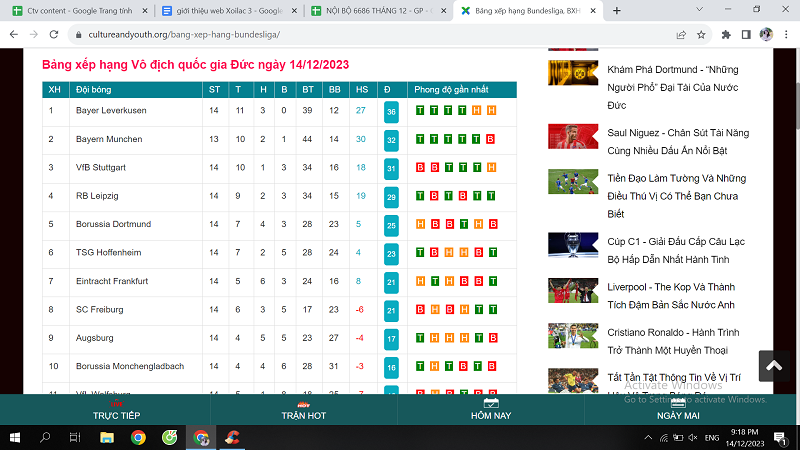Bookmark this page with star icon
The image size is (800, 450).
click(701, 34)
